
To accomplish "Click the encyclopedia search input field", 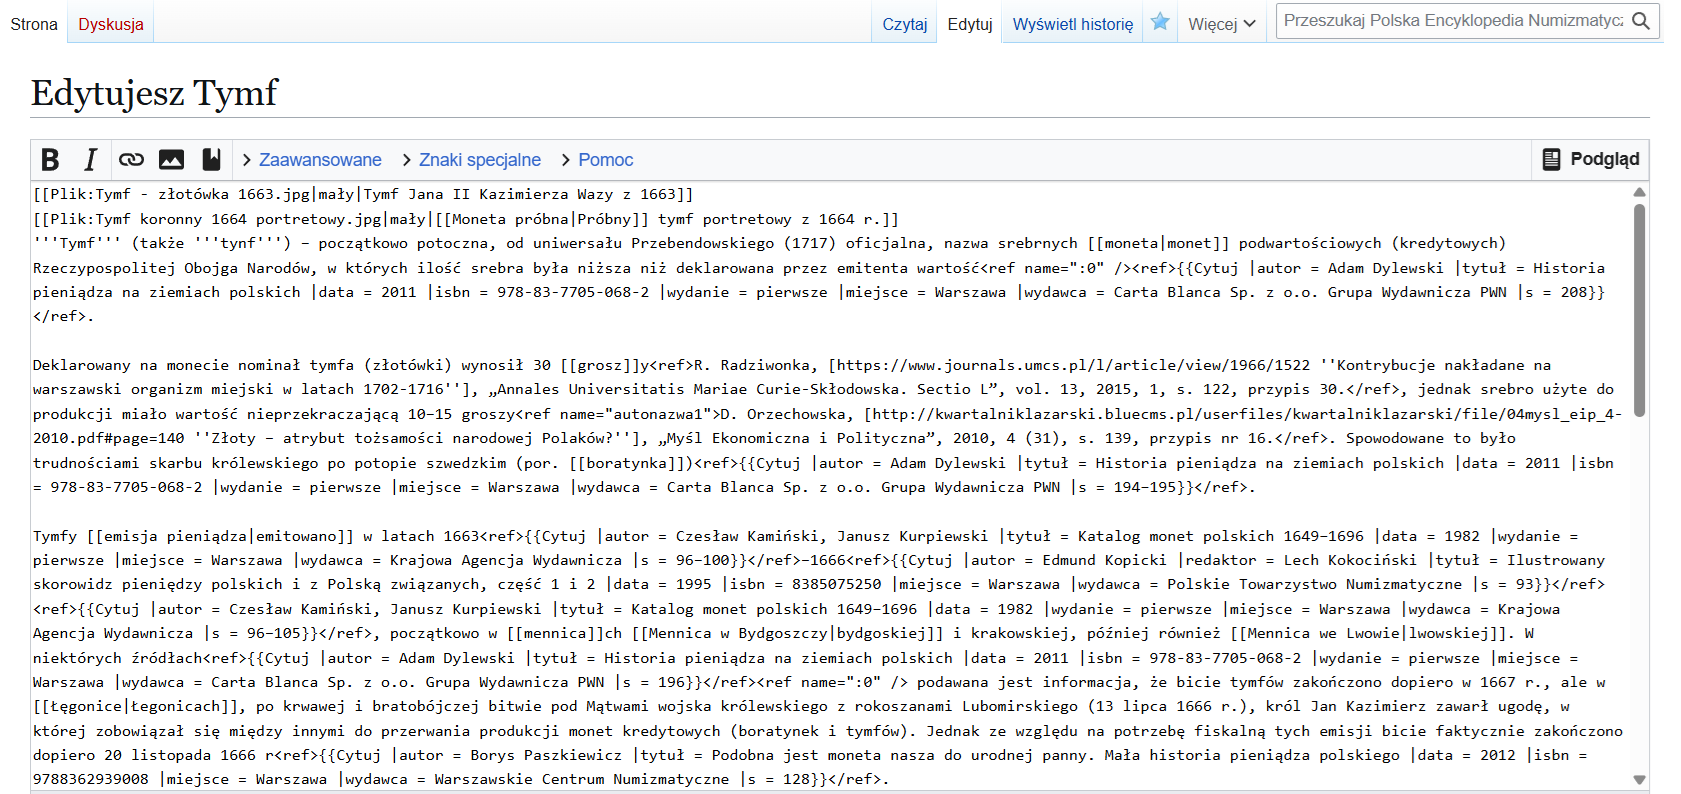I will pyautogui.click(x=1452, y=21).
